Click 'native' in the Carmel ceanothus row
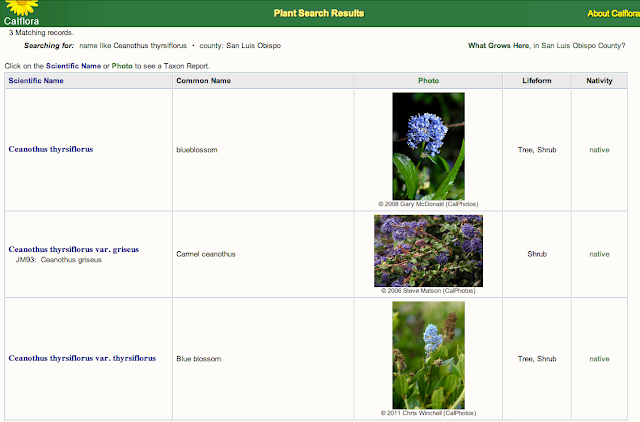This screenshot has height=422, width=640. pos(599,254)
